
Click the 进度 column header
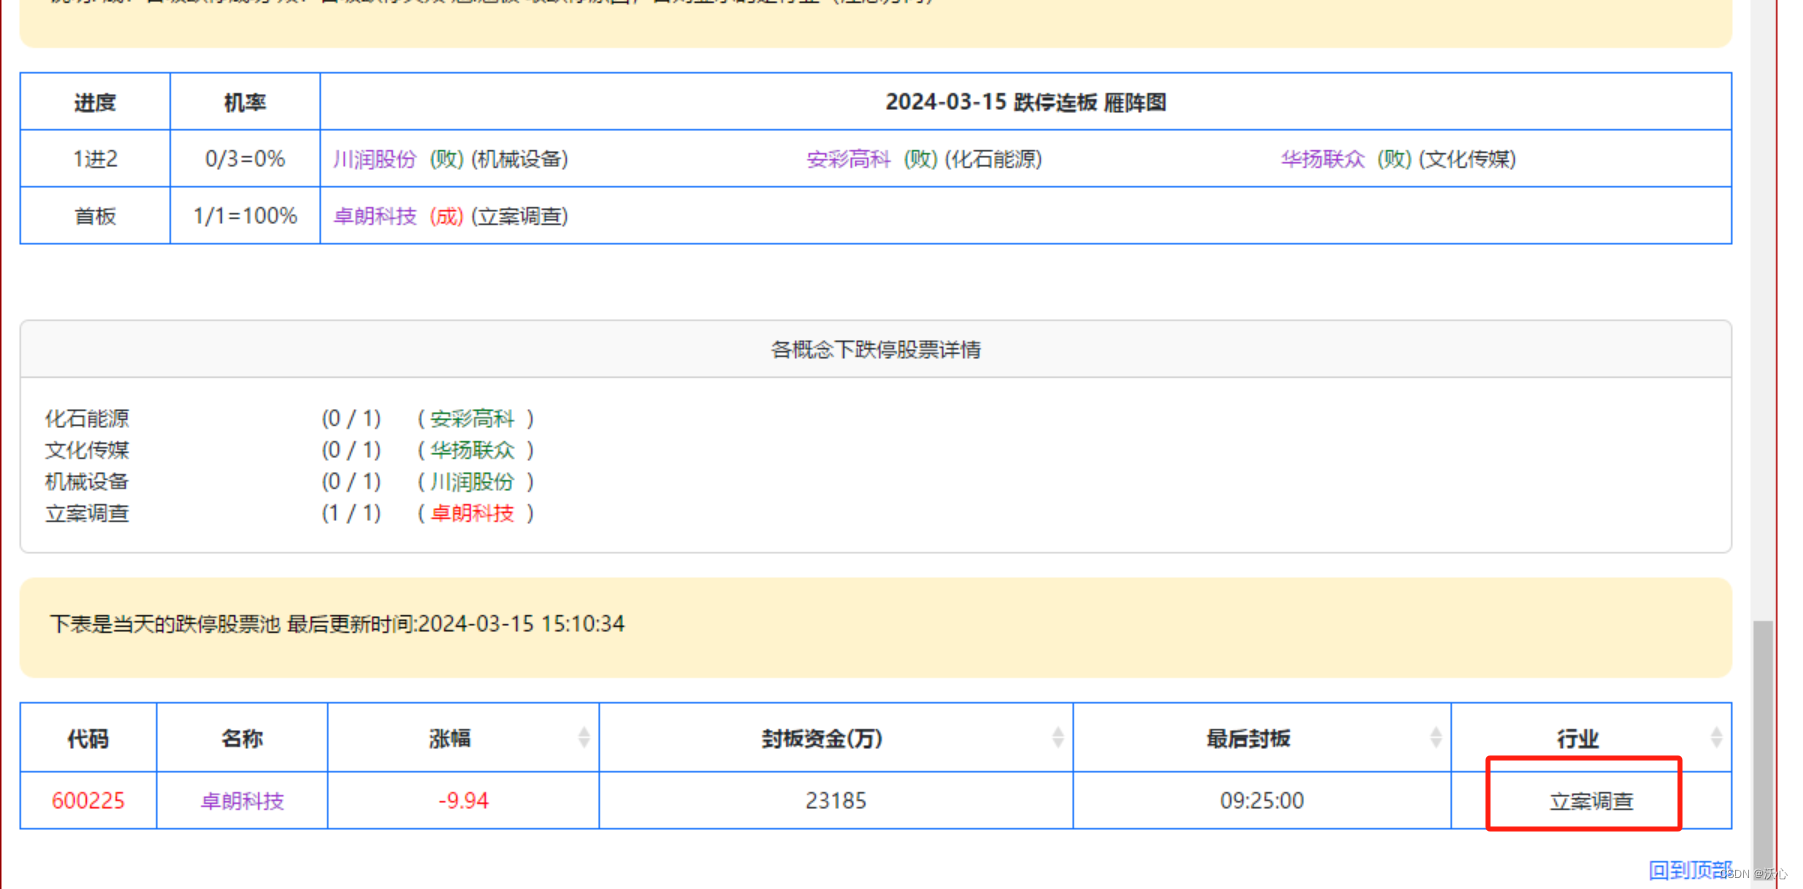(95, 102)
